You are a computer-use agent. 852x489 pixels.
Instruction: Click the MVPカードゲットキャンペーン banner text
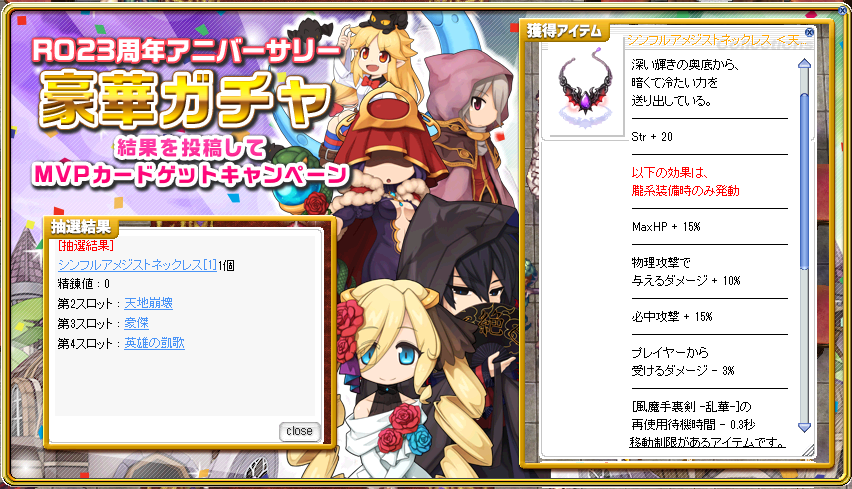pyautogui.click(x=190, y=175)
